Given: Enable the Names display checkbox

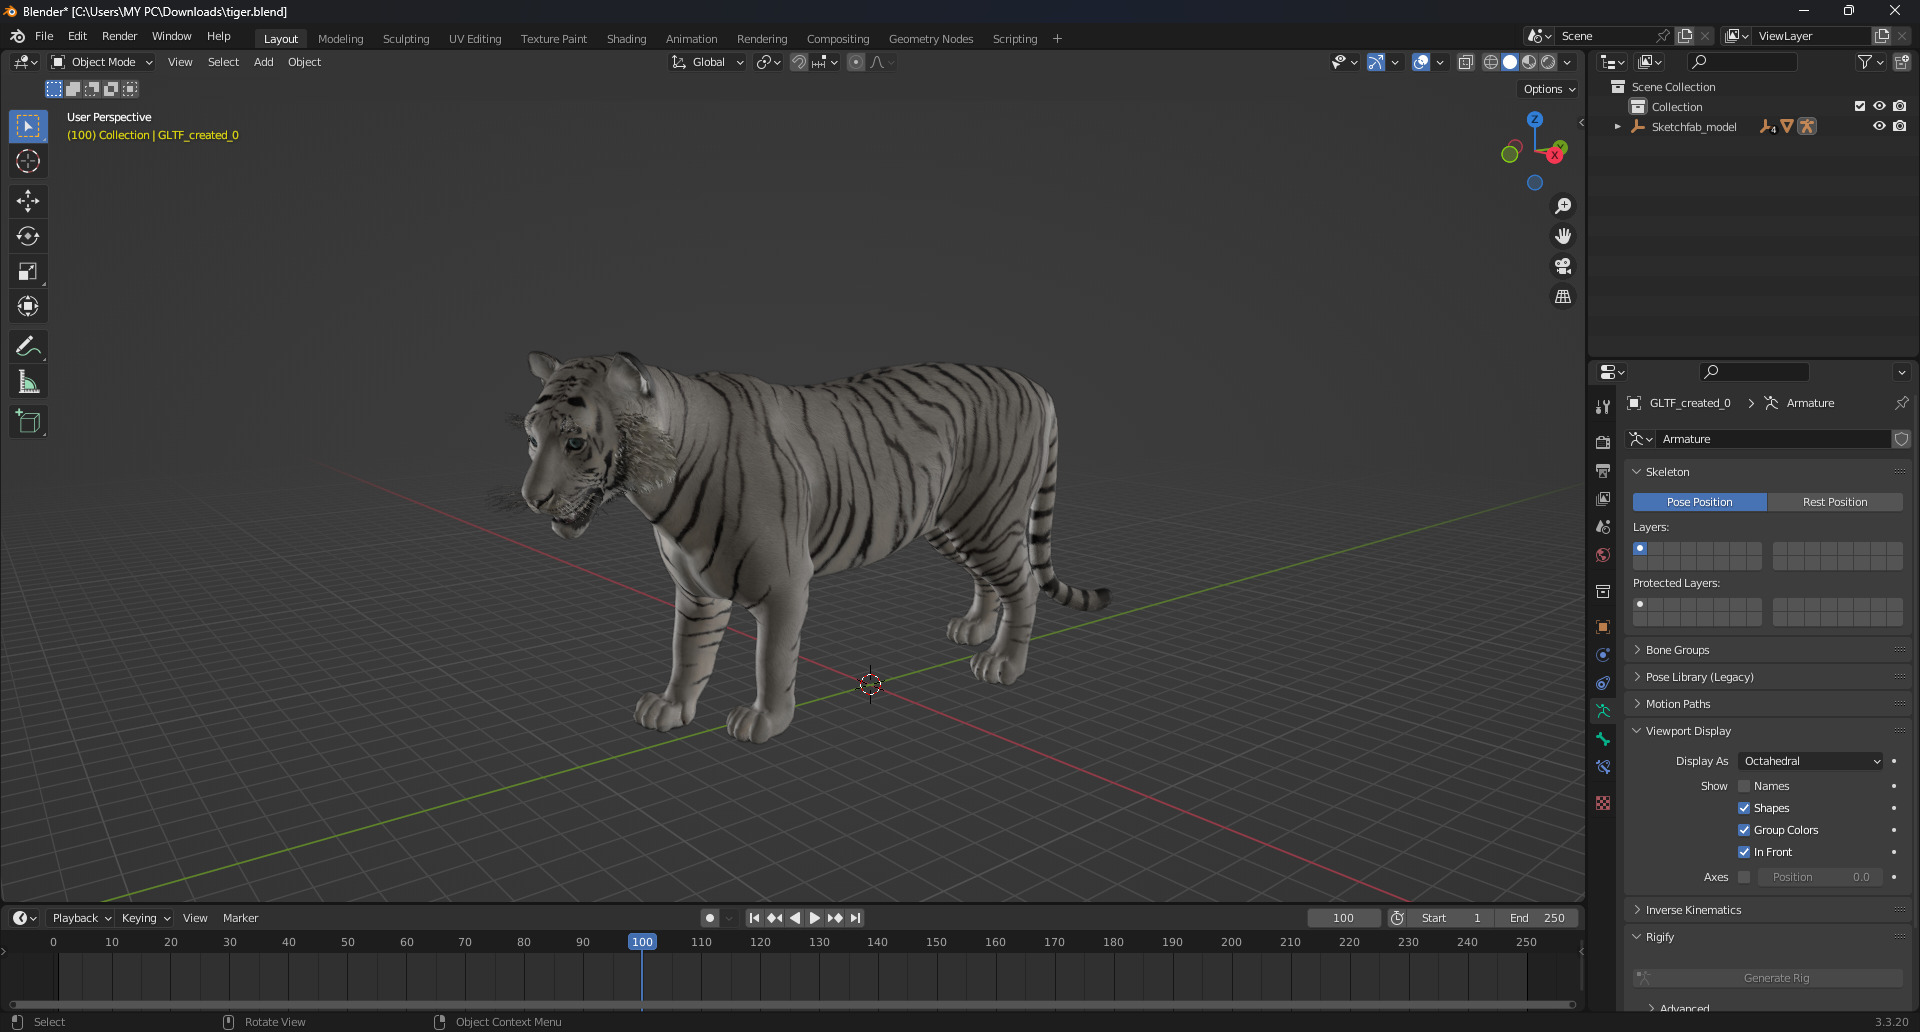Looking at the screenshot, I should click(x=1744, y=786).
